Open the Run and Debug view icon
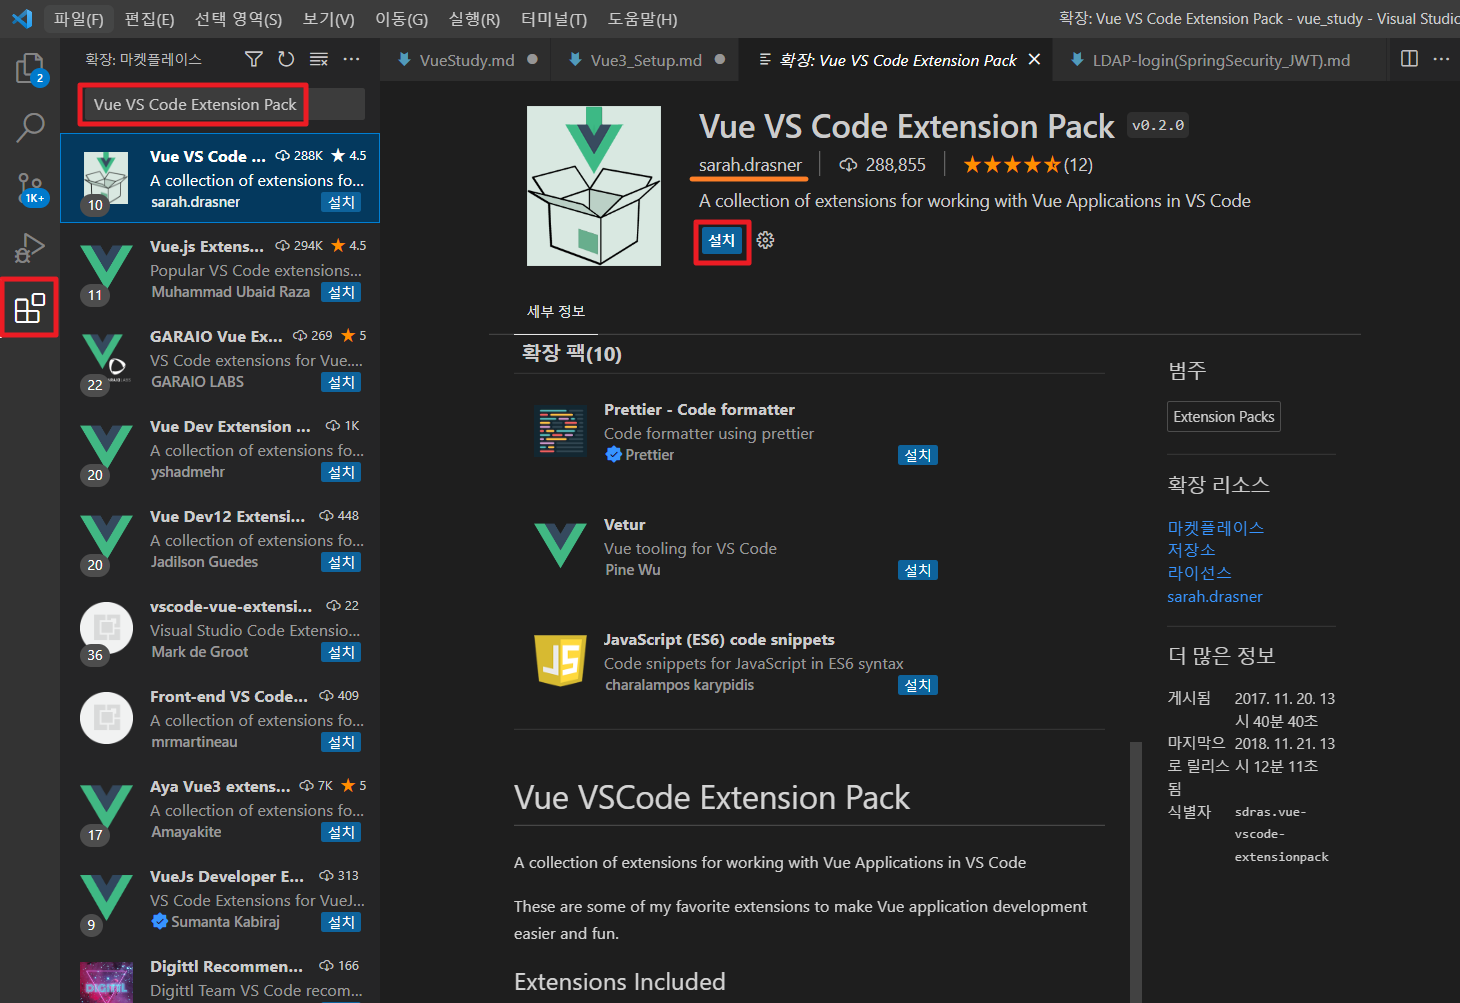The height and width of the screenshot is (1003, 1460). [30, 247]
